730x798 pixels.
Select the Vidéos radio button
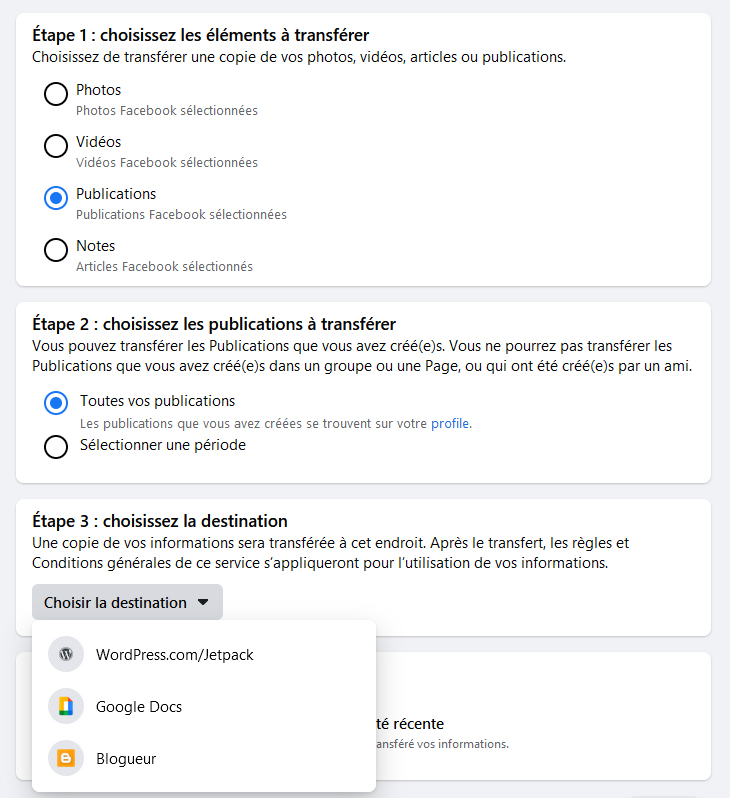click(x=56, y=146)
